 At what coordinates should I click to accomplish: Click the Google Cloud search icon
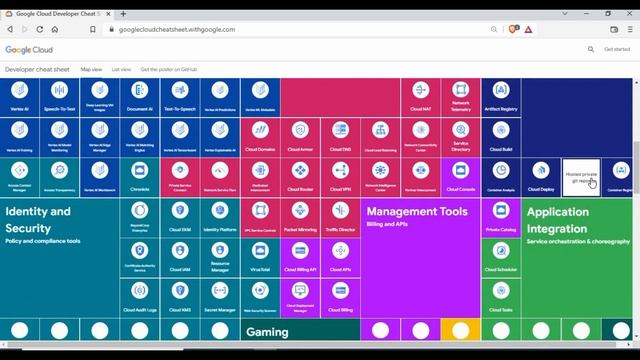591,49
